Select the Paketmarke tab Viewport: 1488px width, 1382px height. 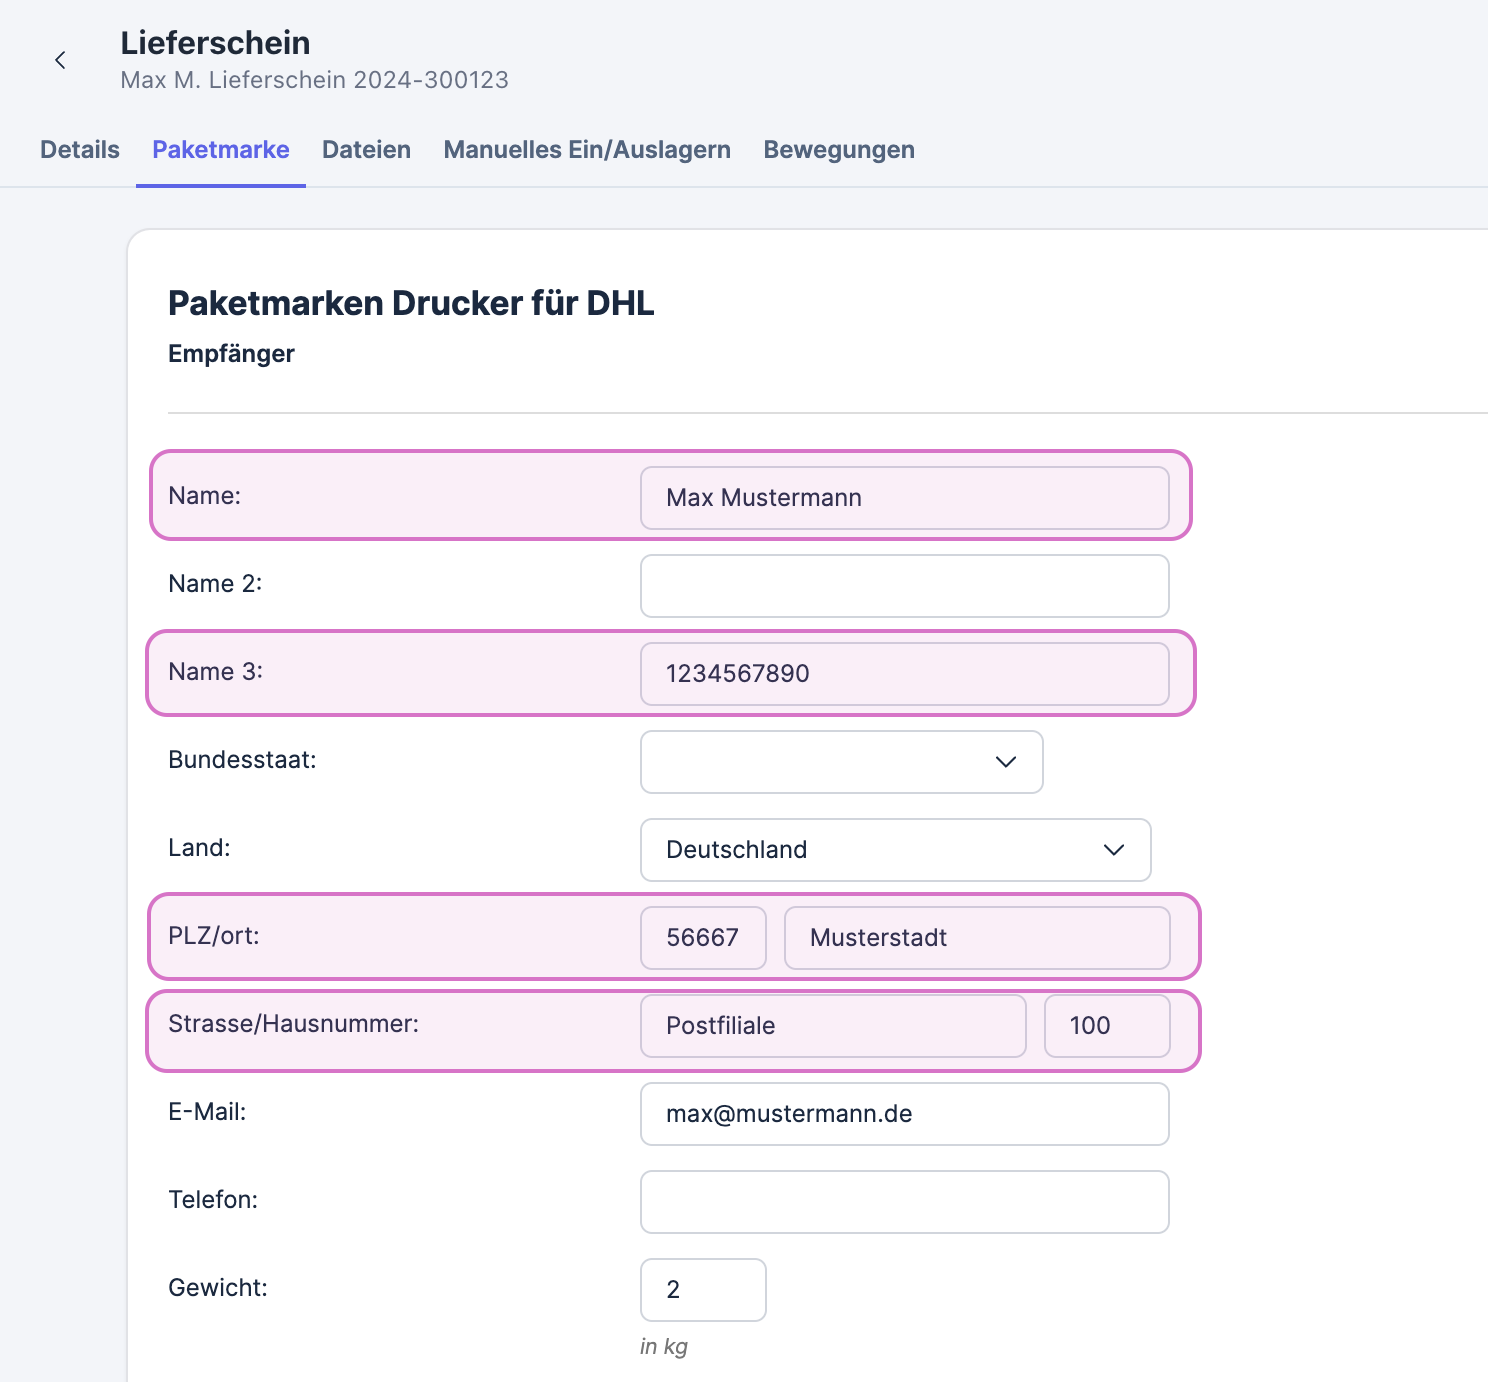point(221,150)
